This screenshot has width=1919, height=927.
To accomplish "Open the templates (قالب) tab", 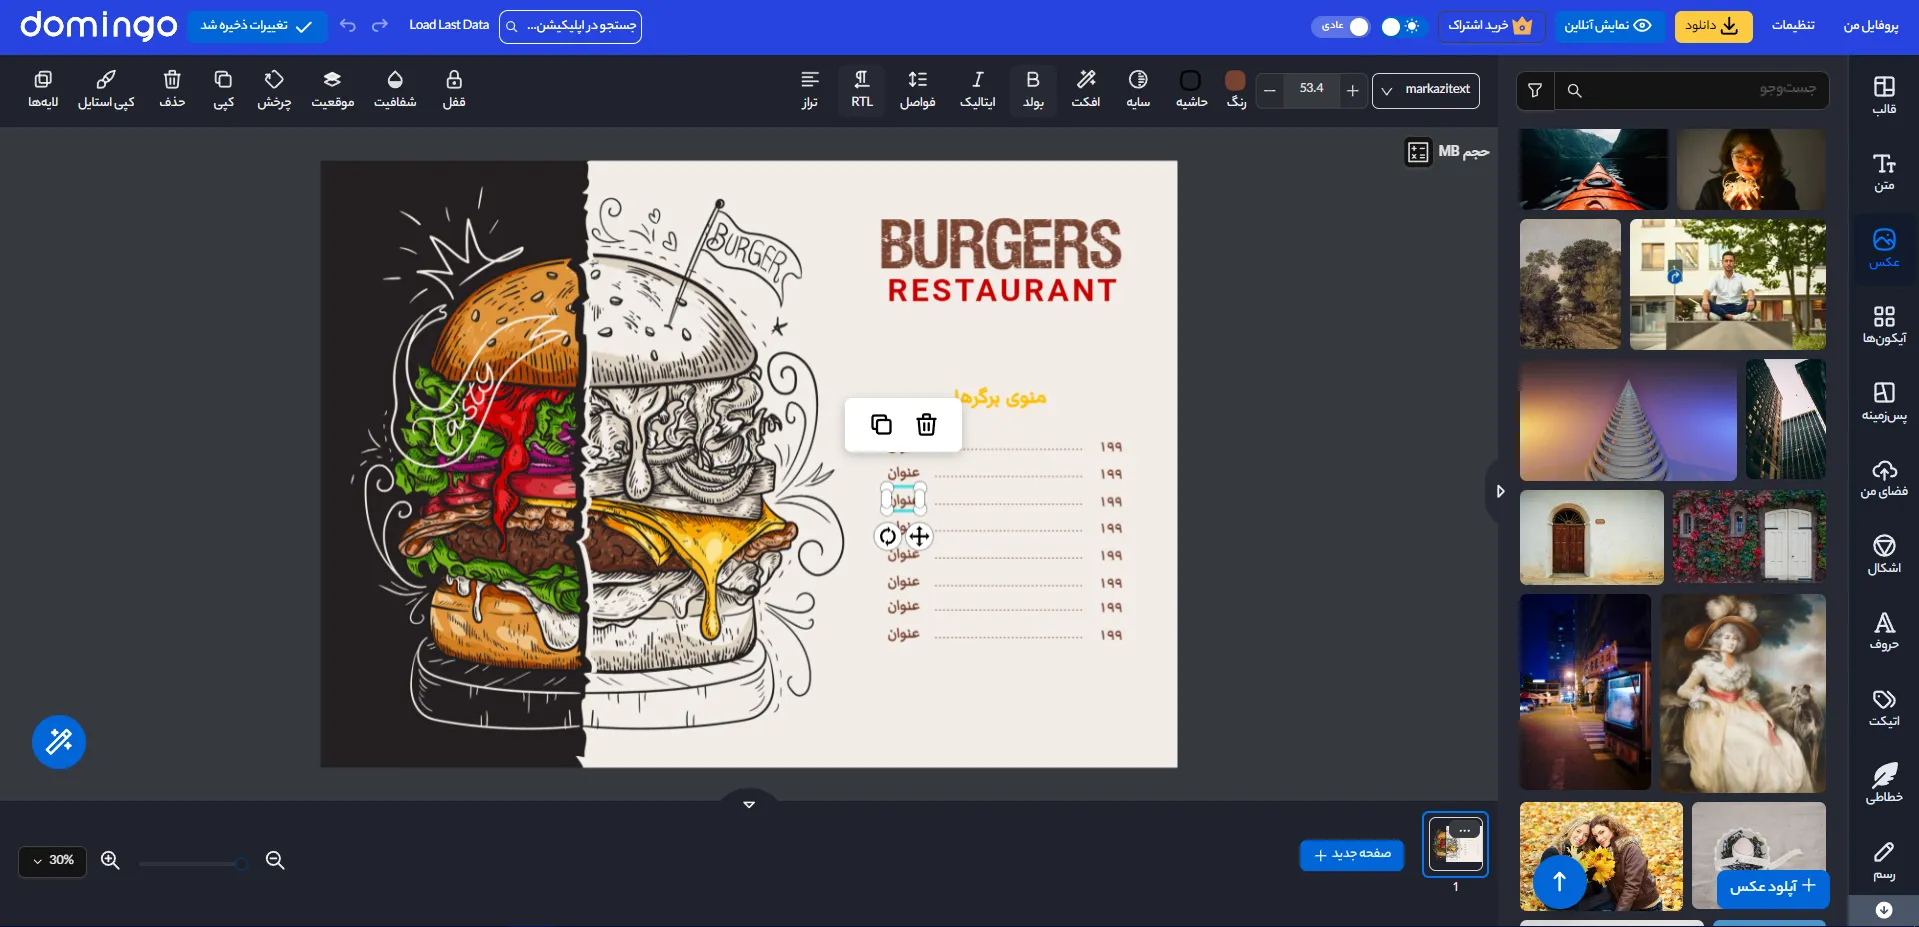I will coord(1884,95).
